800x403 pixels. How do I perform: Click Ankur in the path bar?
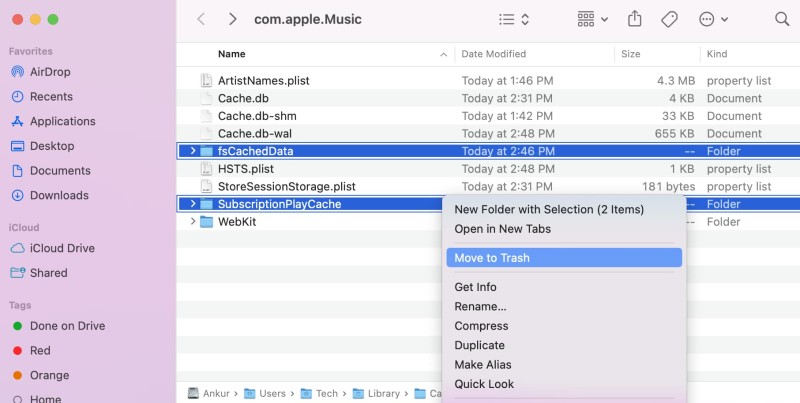[209, 394]
